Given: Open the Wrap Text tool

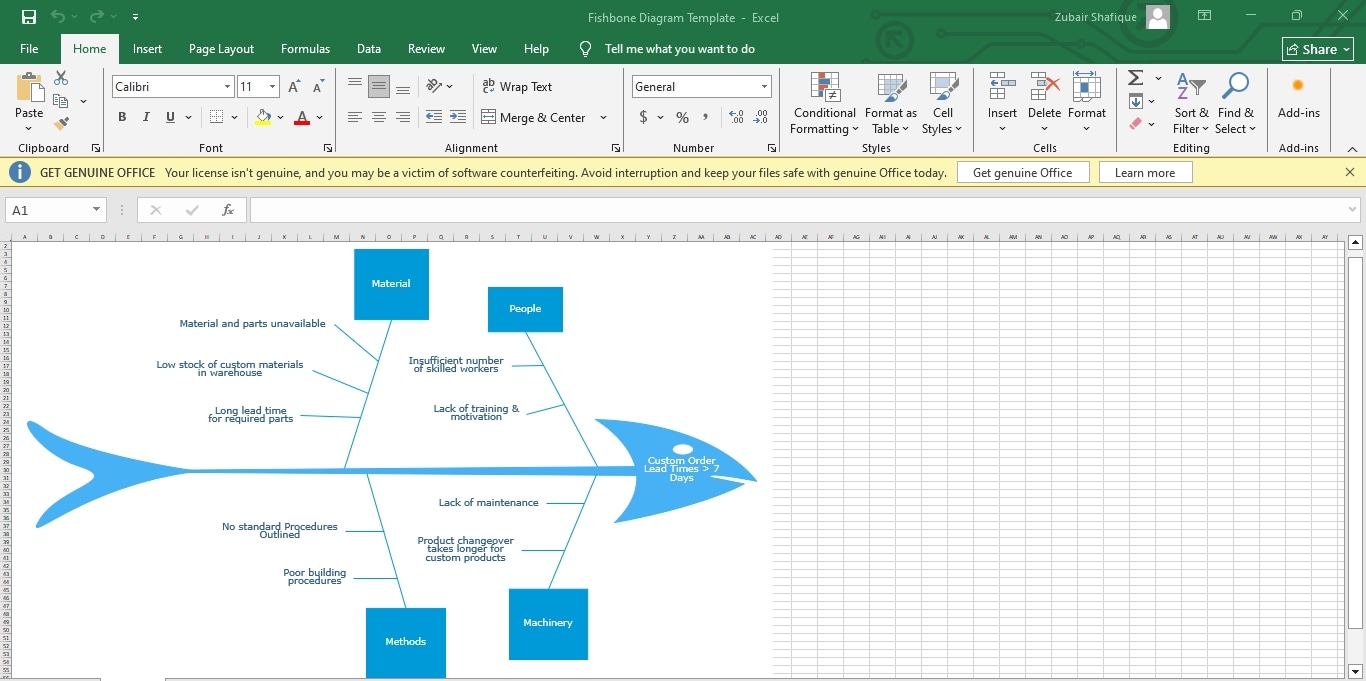Looking at the screenshot, I should (517, 86).
